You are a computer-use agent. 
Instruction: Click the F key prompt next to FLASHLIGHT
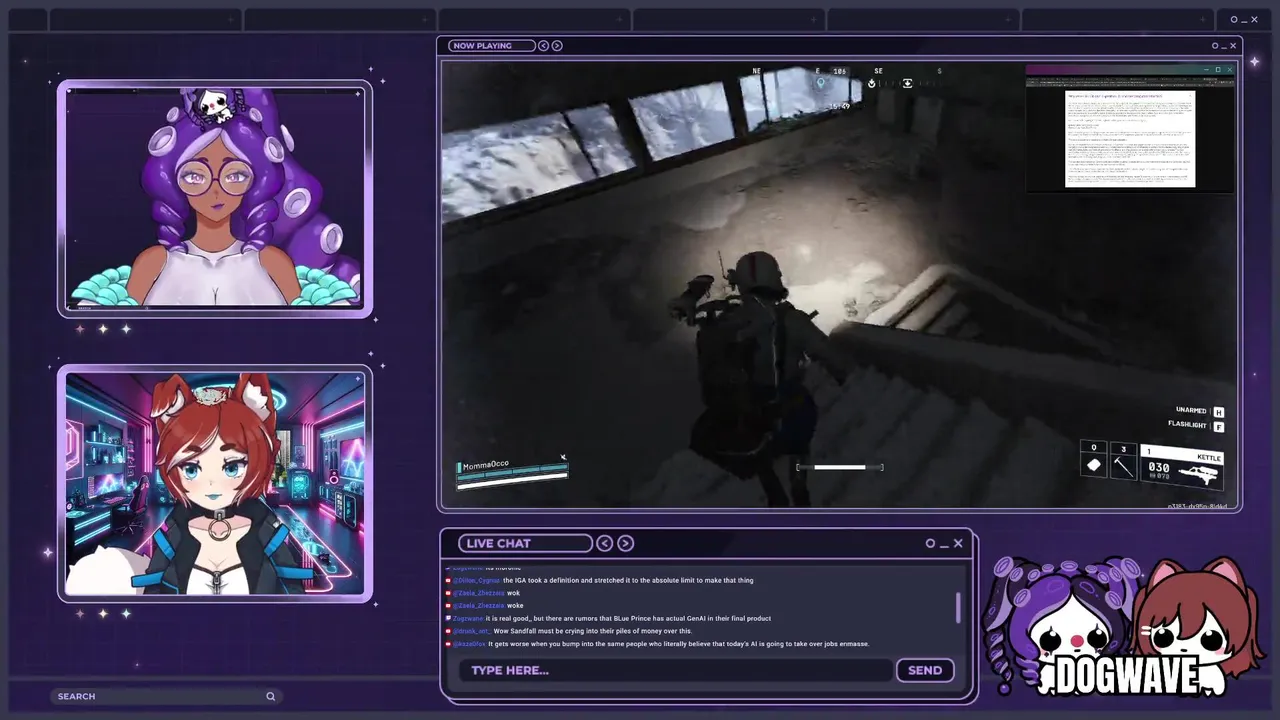1218,427
